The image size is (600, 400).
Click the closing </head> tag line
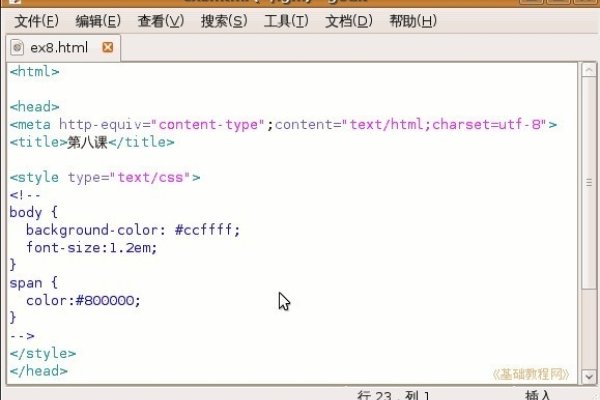point(39,370)
